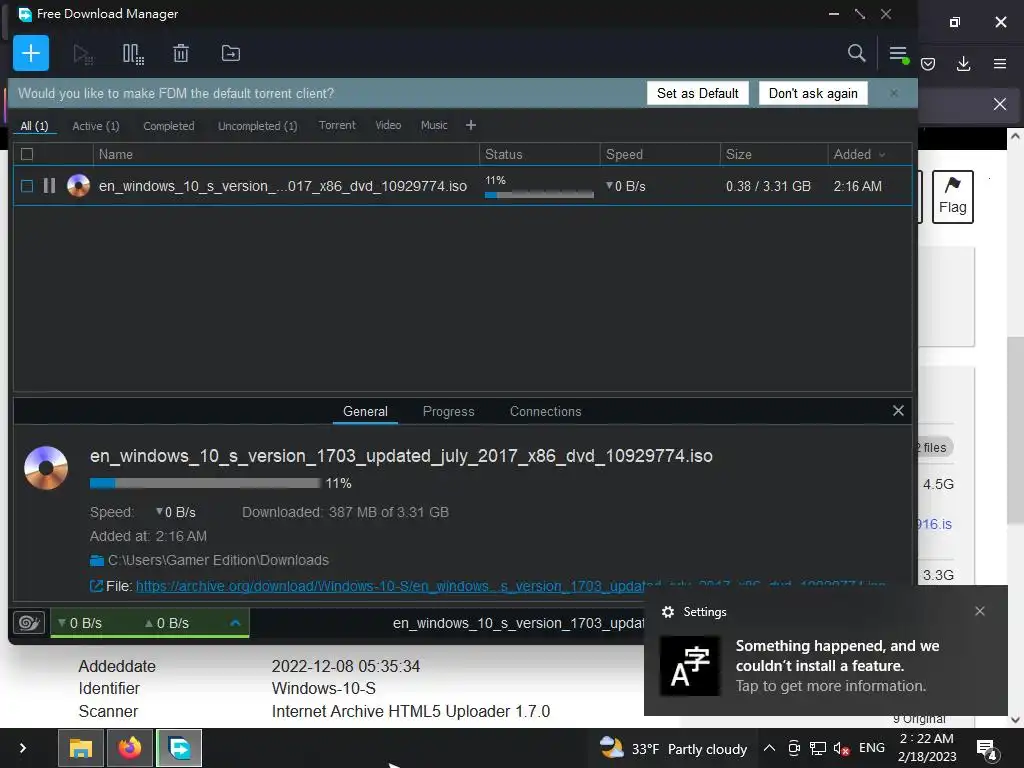Image resolution: width=1024 pixels, height=768 pixels.
Task: Open network tray icon
Action: 818,748
